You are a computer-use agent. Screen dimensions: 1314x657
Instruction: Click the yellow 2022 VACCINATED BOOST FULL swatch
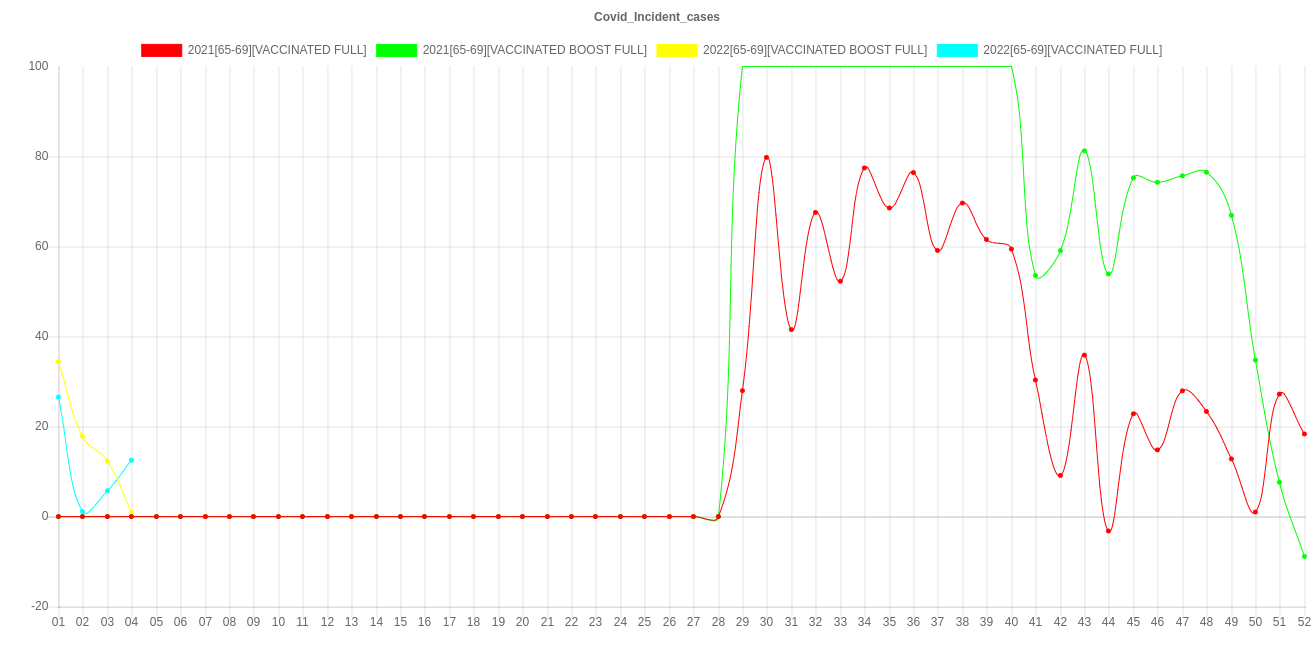click(676, 50)
